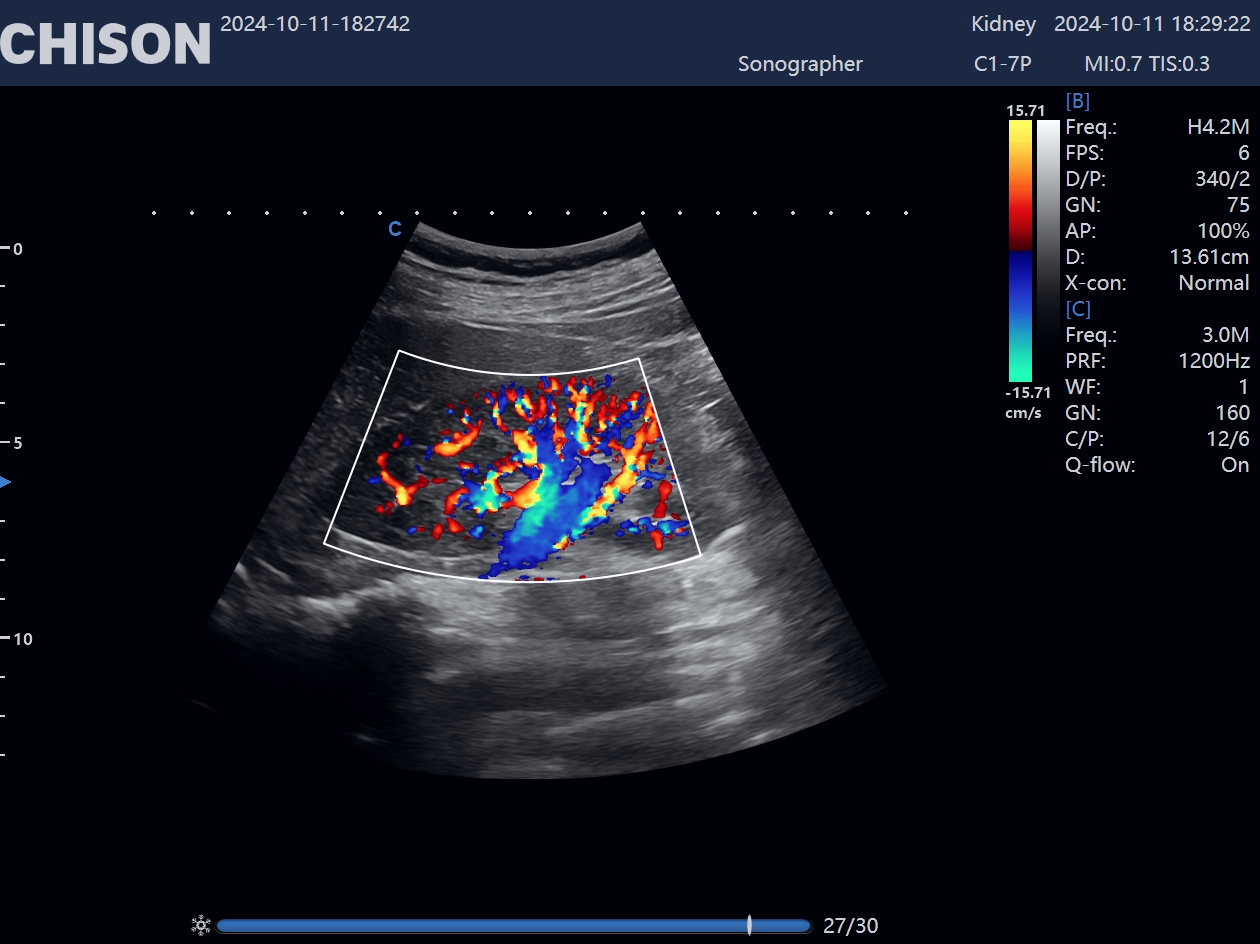Click the Kidney exam preset label
The height and width of the screenshot is (944, 1260).
click(1003, 24)
